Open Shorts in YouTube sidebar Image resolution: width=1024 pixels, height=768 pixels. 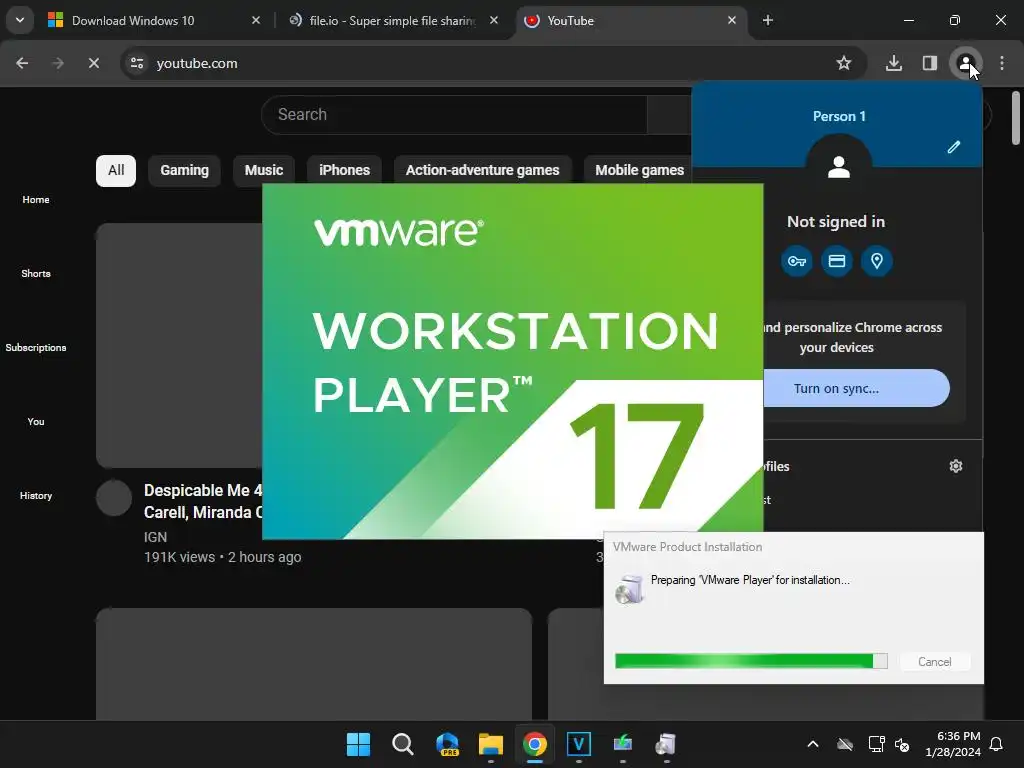tap(36, 274)
